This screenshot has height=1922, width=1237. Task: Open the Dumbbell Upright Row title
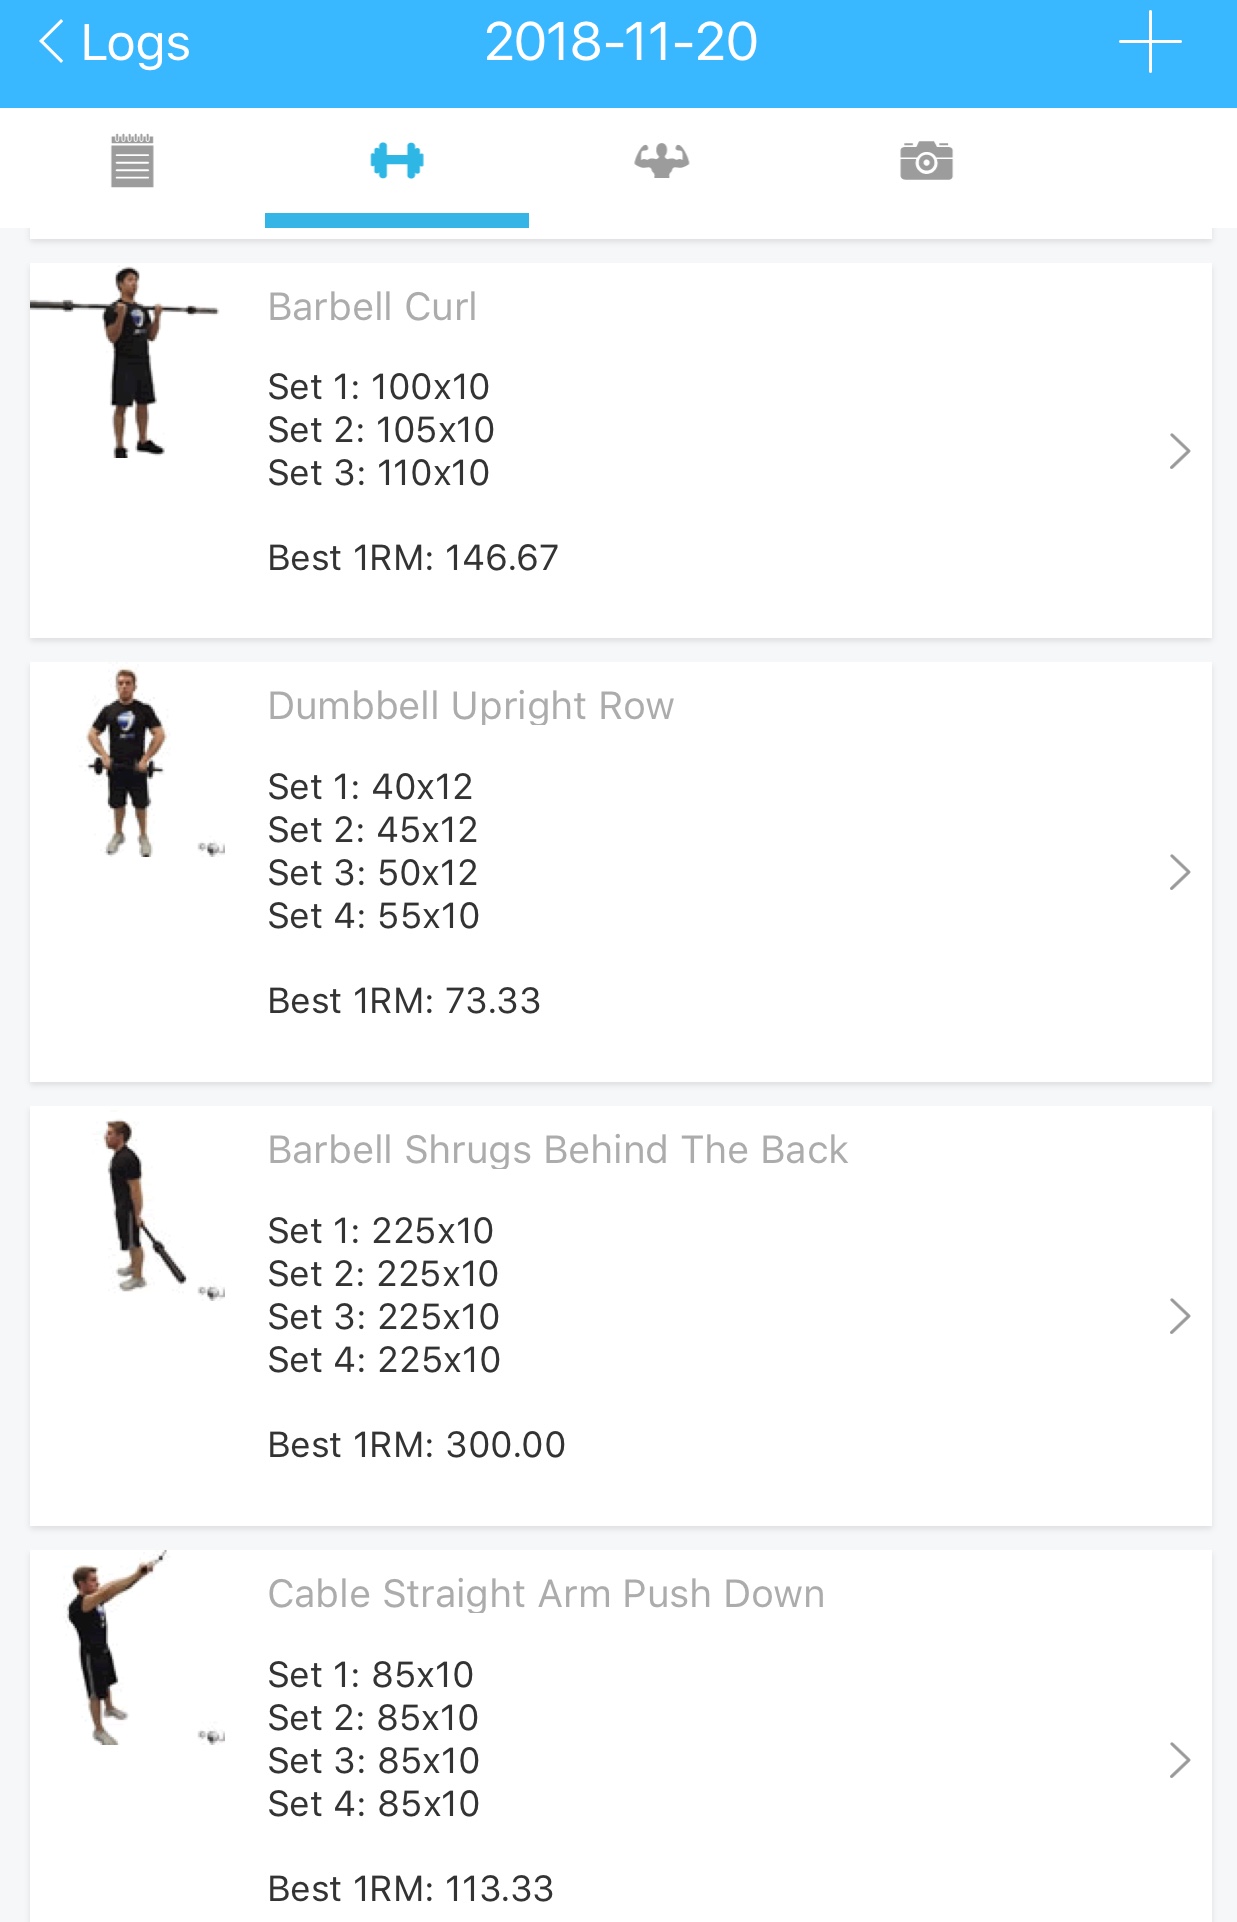pos(470,706)
